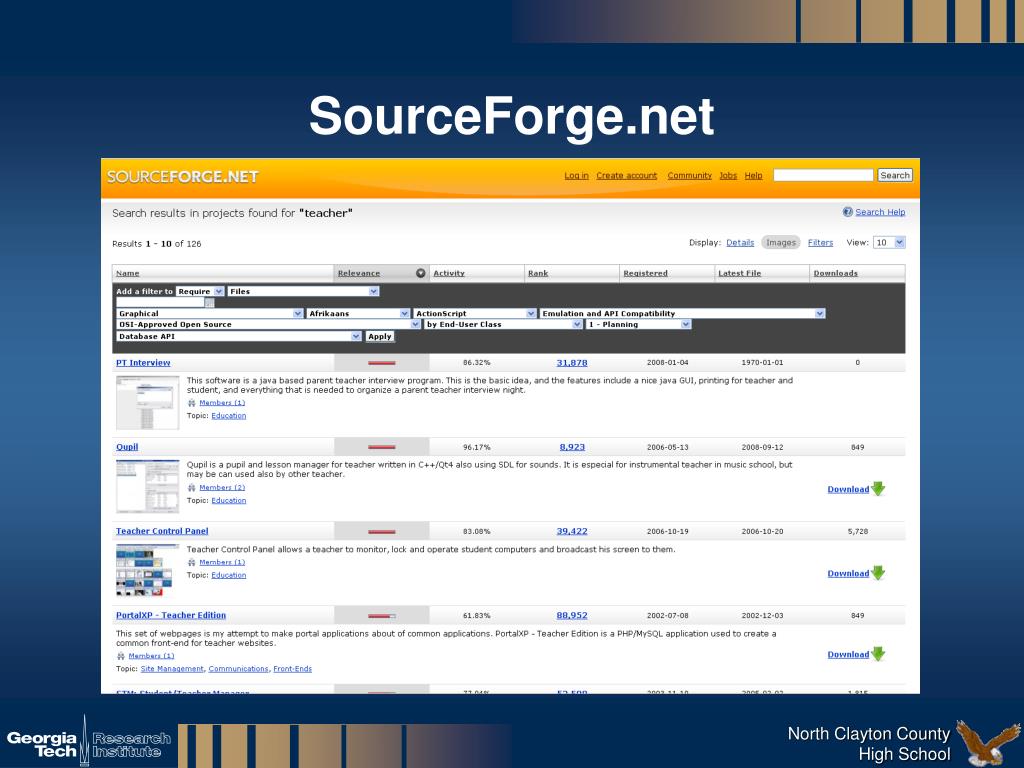
Task: Click the green Download arrow for Qupil
Action: click(878, 488)
